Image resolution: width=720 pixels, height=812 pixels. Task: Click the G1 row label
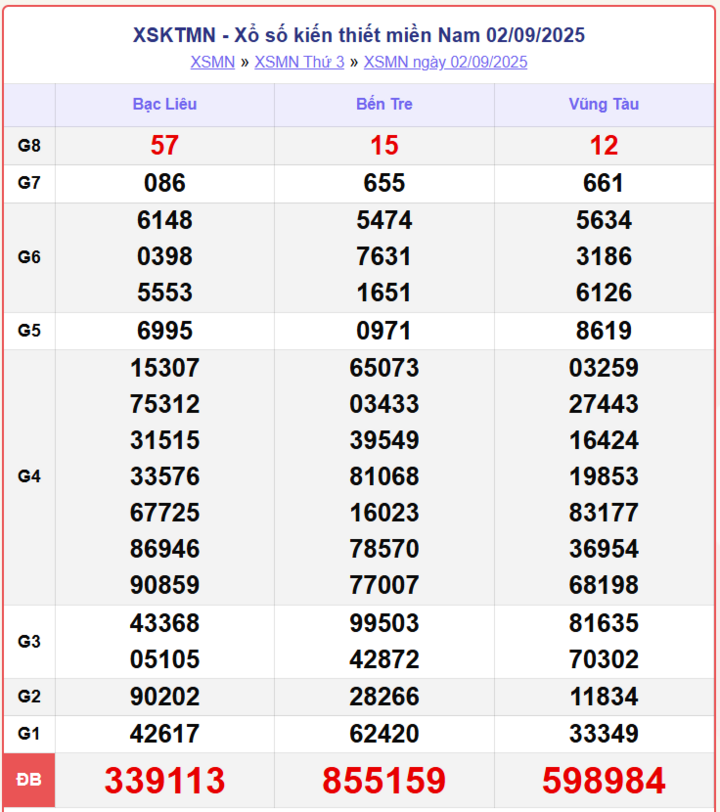coord(29,734)
